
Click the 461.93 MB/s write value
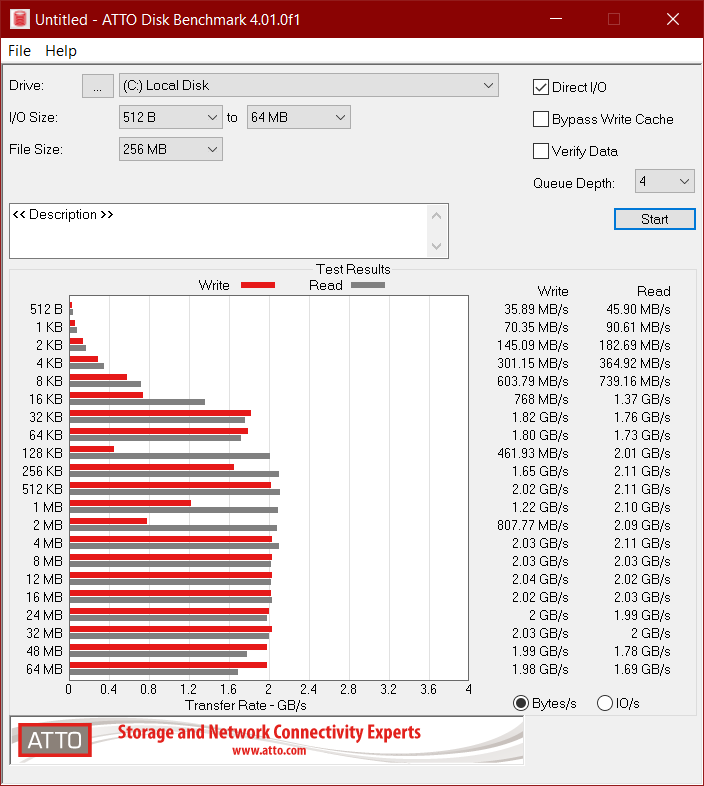(x=533, y=453)
